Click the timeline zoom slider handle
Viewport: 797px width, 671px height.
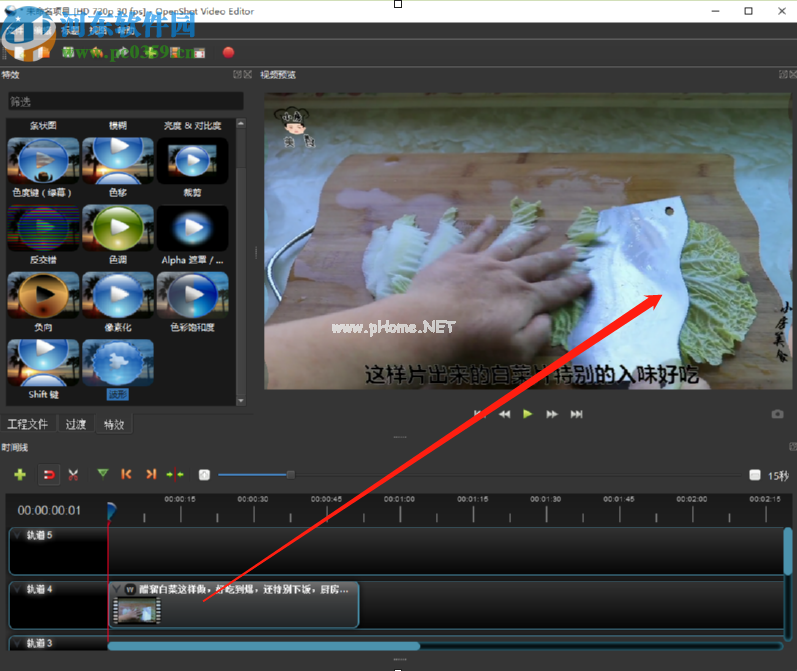pos(290,474)
